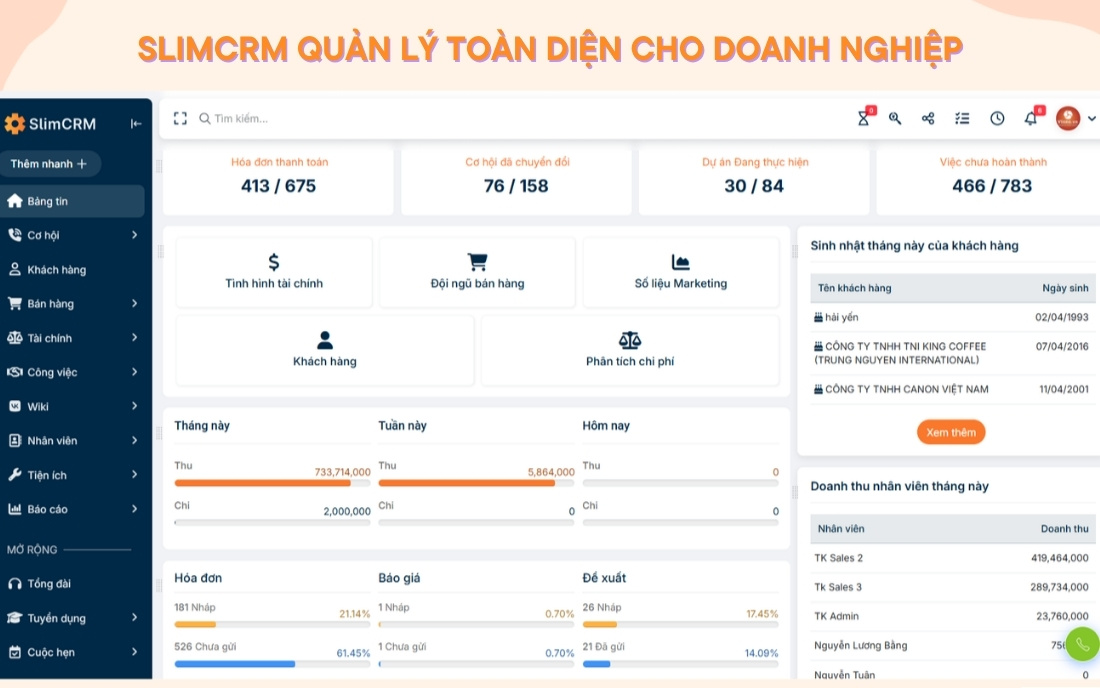Click Ngày sinh column header

(x=1065, y=288)
